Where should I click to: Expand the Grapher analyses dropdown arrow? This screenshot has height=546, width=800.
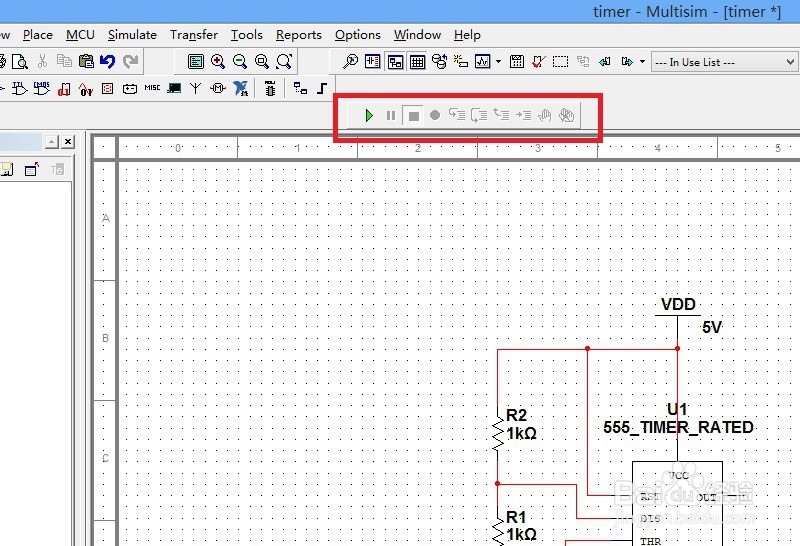498,62
